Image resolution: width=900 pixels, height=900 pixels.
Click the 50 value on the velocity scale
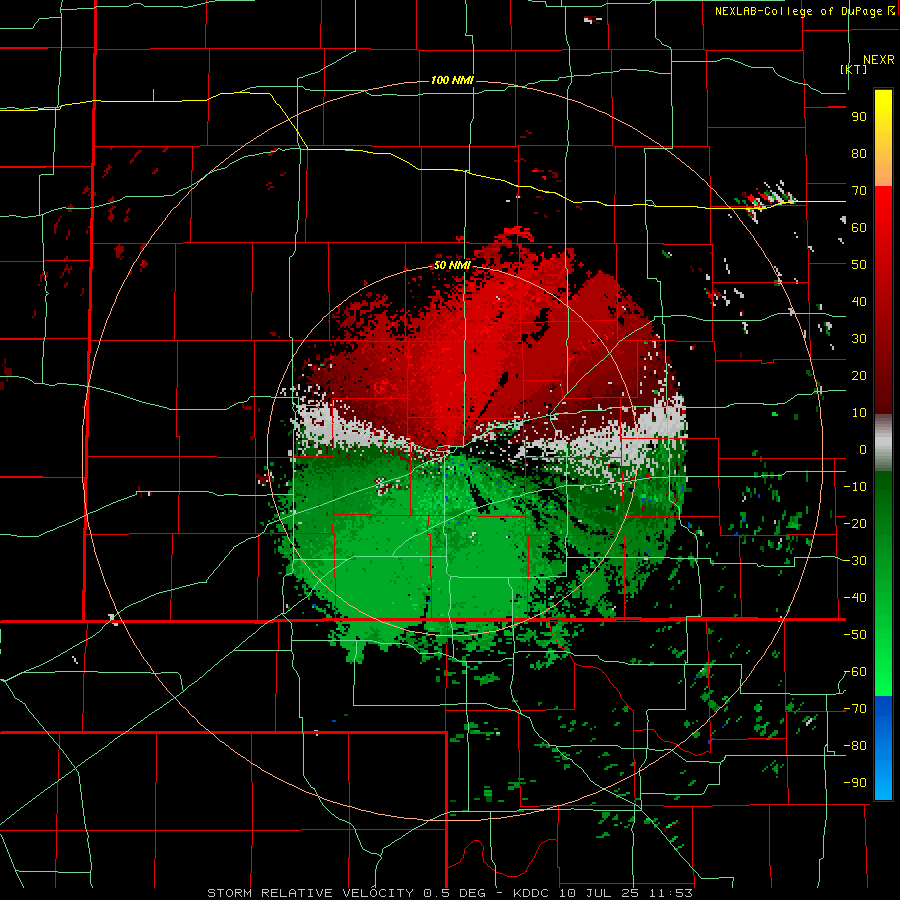pos(859,265)
